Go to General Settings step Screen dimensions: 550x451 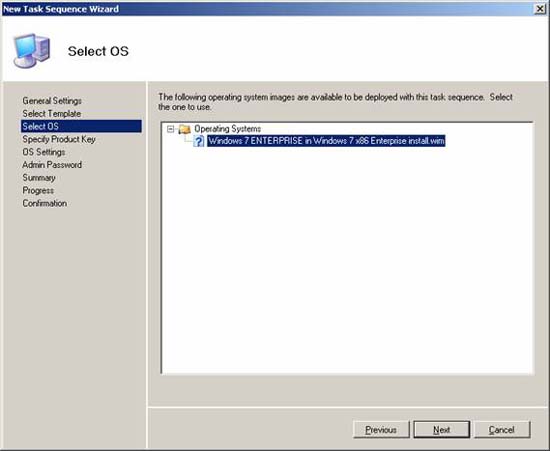coord(52,101)
